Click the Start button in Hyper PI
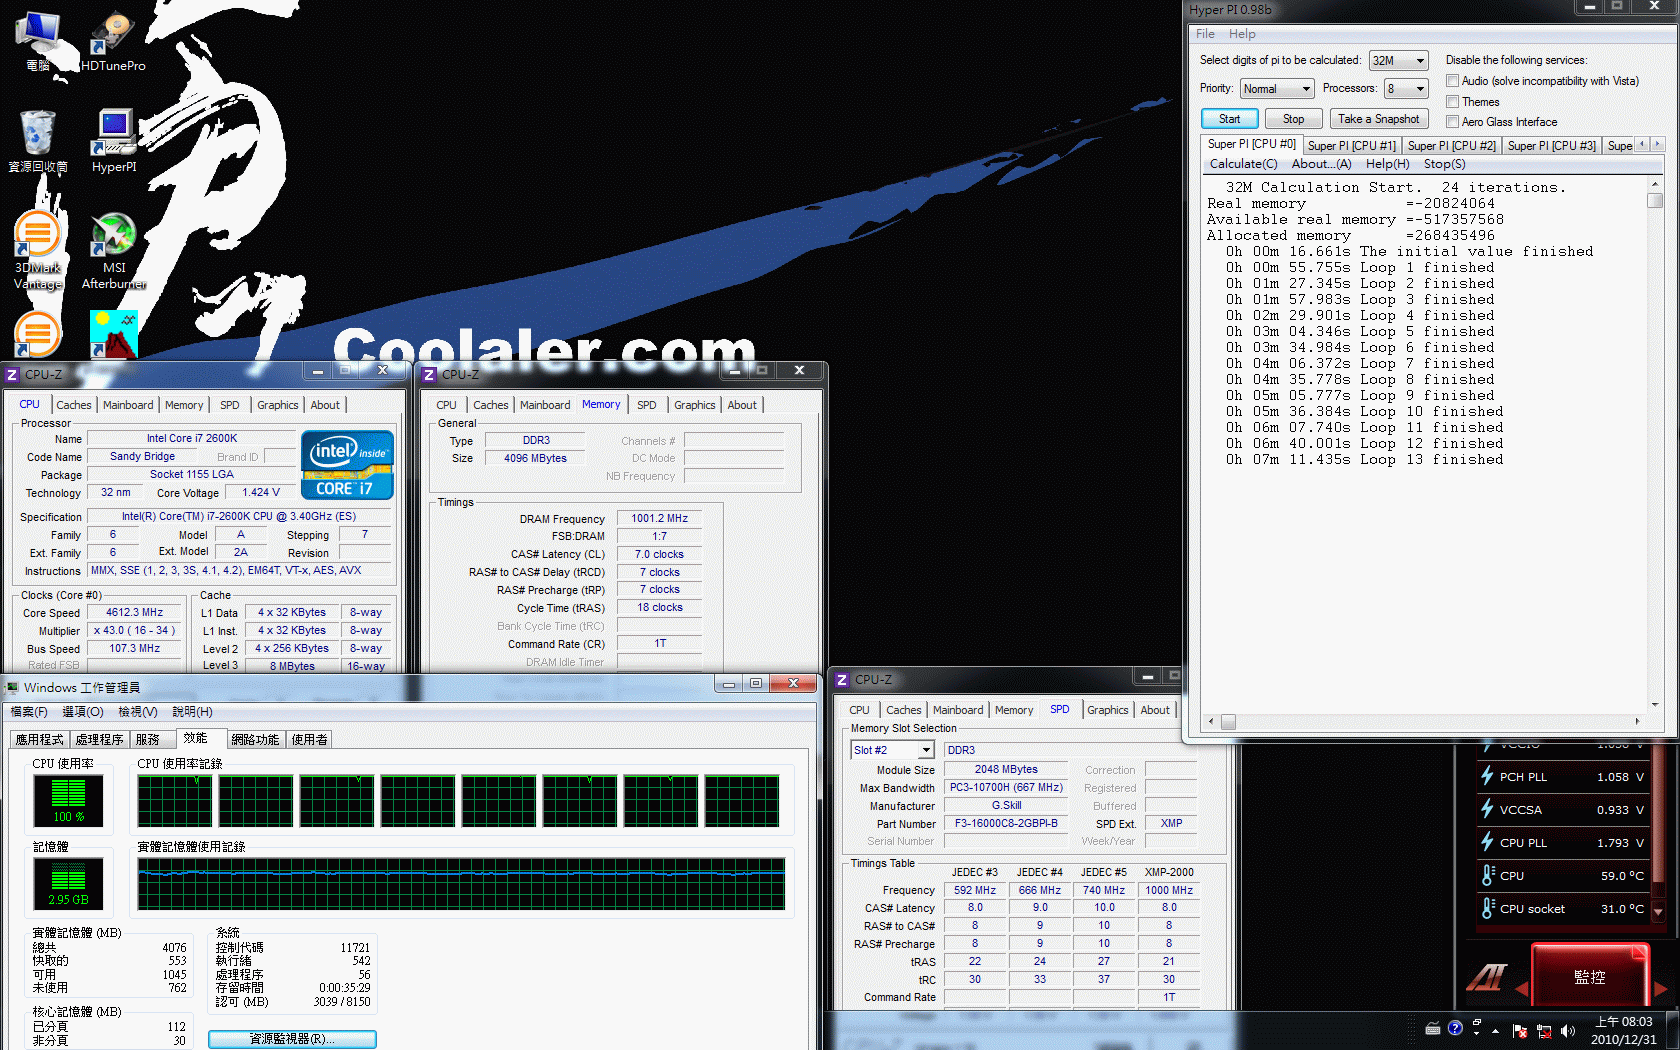The image size is (1680, 1050). 1229,119
